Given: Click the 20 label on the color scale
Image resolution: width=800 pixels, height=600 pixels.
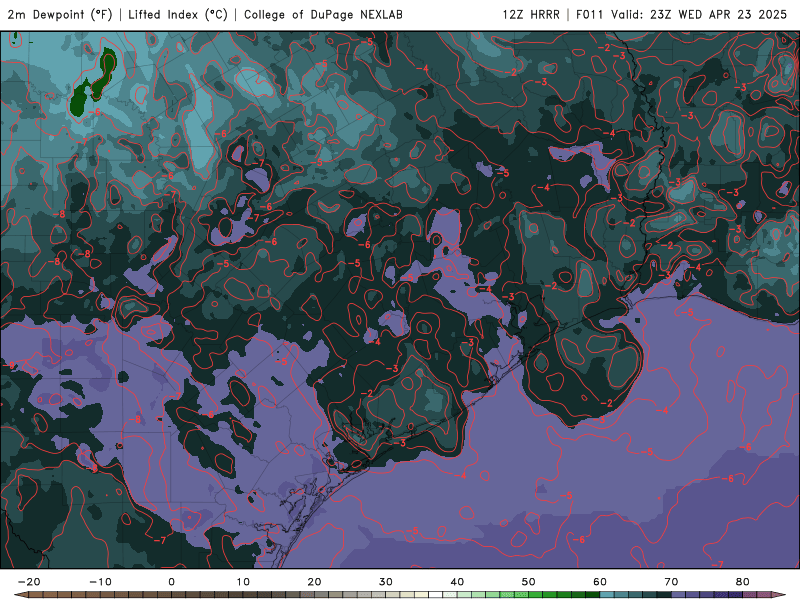Looking at the screenshot, I should coord(314,582).
